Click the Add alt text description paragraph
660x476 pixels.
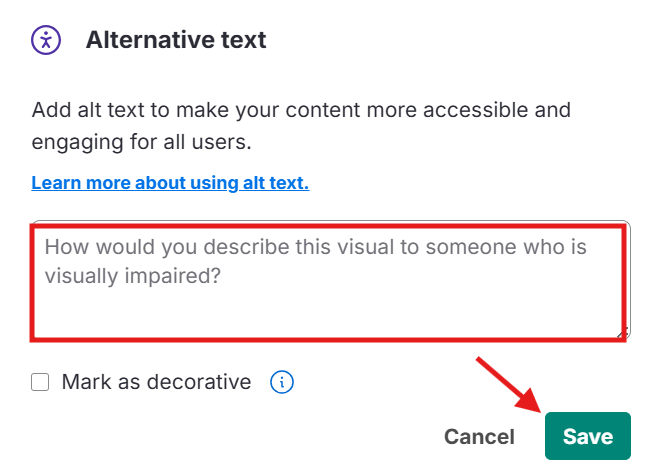(301, 123)
